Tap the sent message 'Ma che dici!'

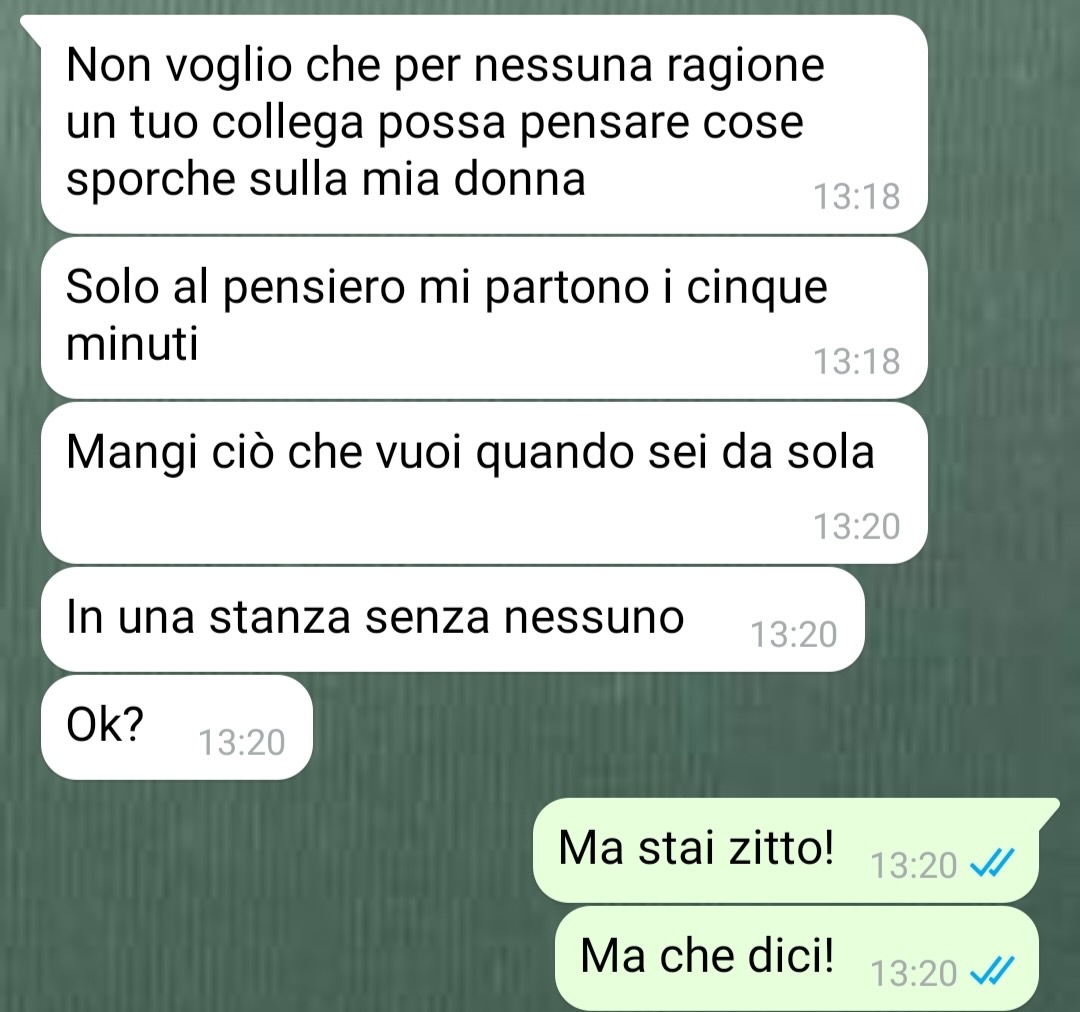tap(797, 958)
